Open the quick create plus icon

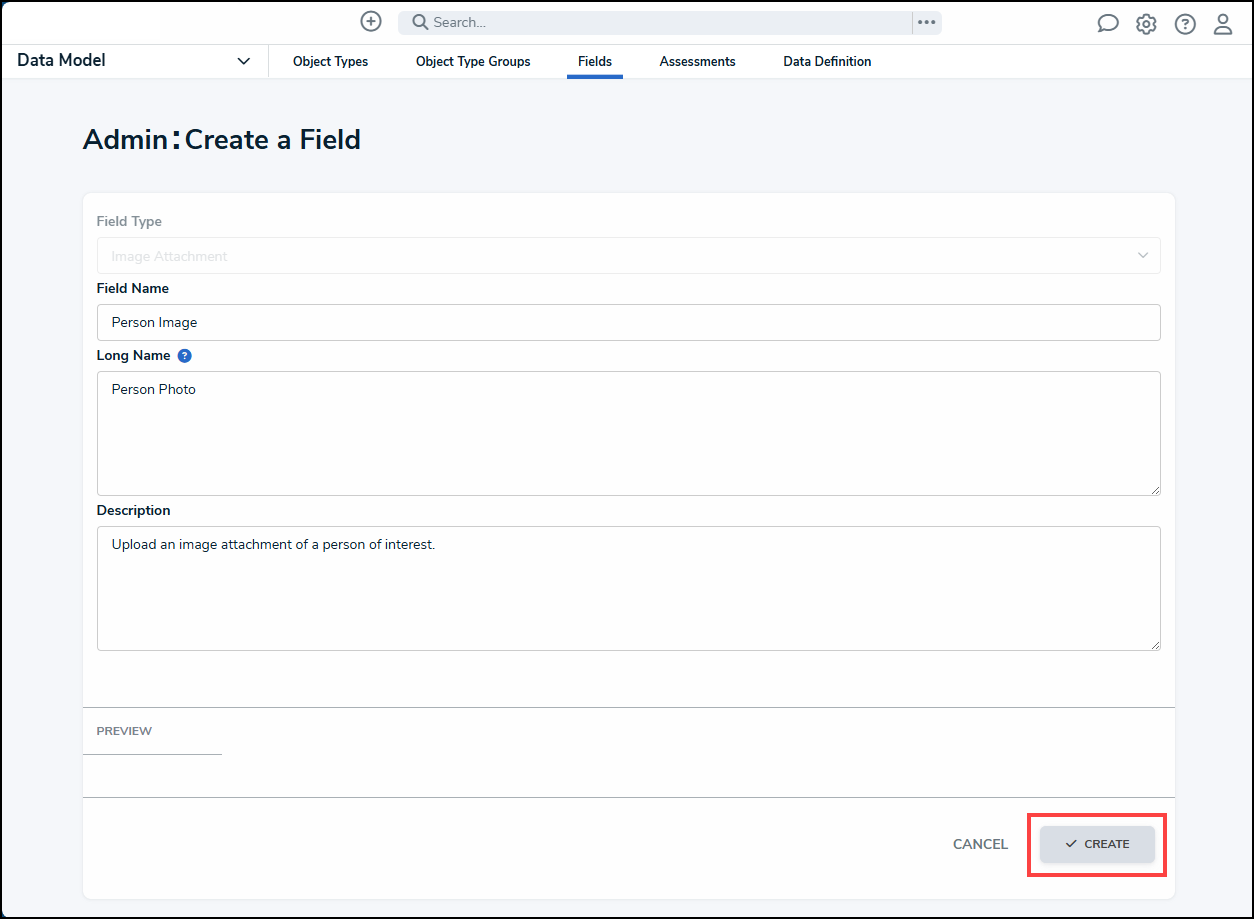371,21
